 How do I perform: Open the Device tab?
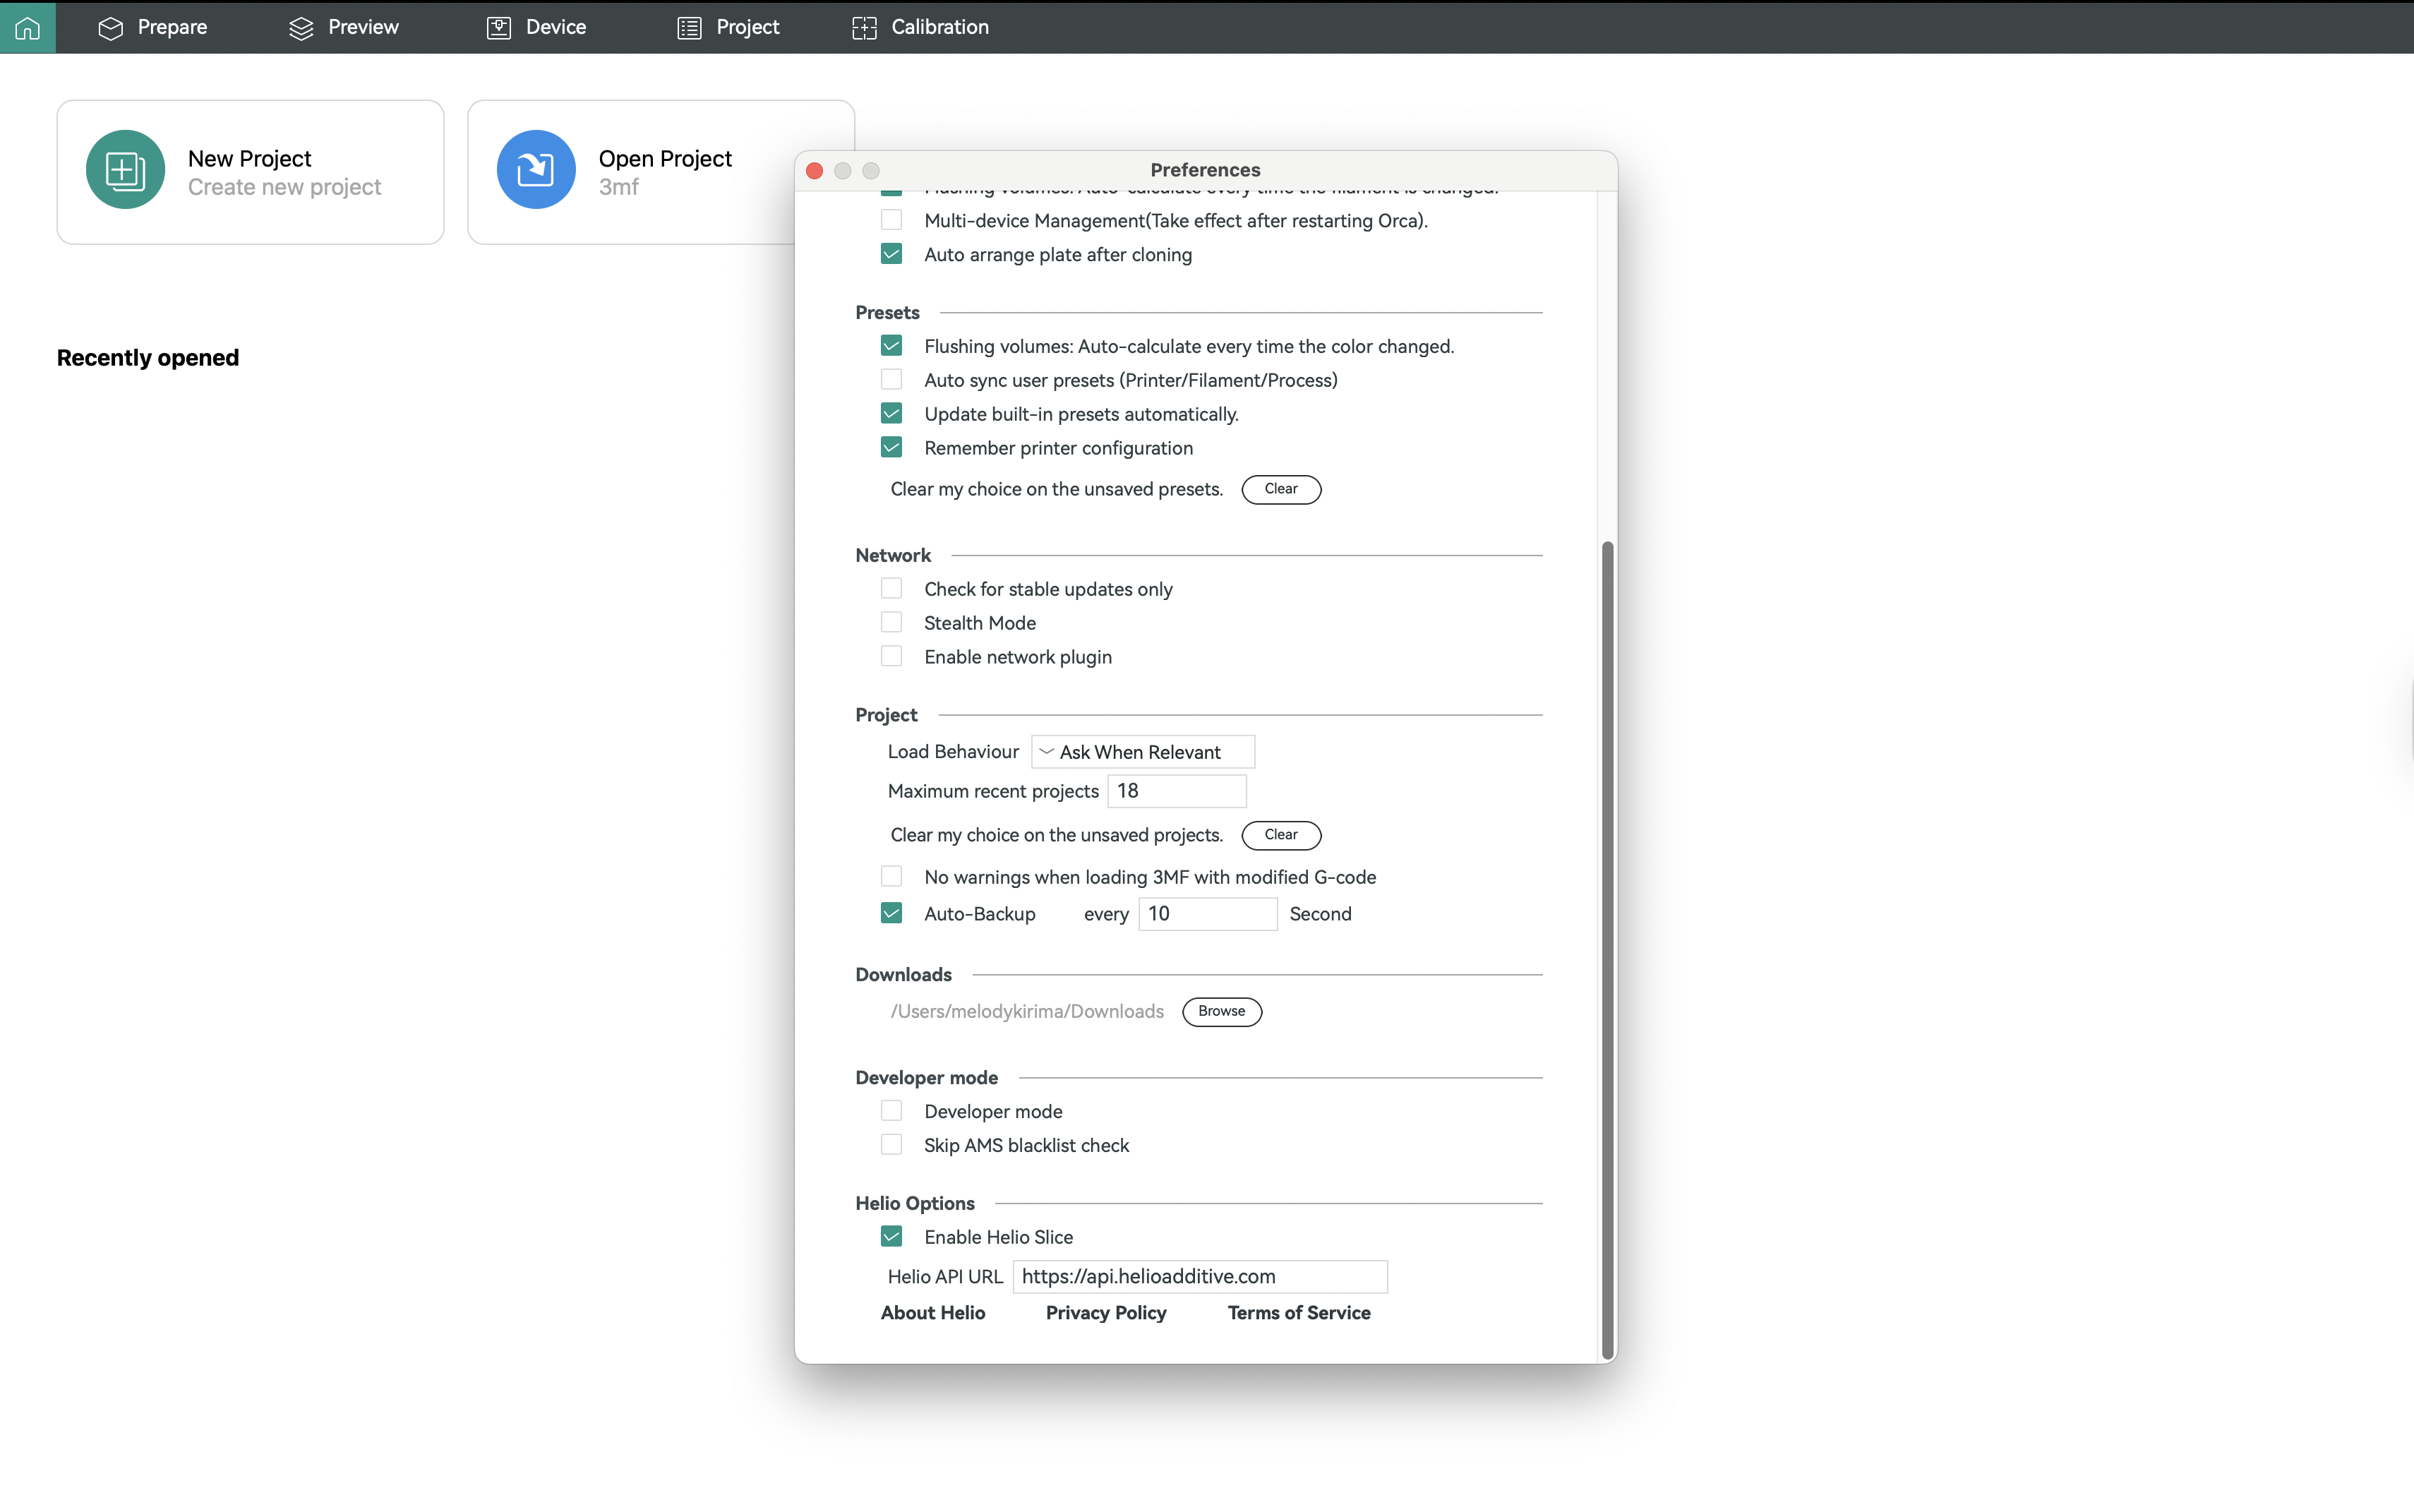tap(537, 27)
